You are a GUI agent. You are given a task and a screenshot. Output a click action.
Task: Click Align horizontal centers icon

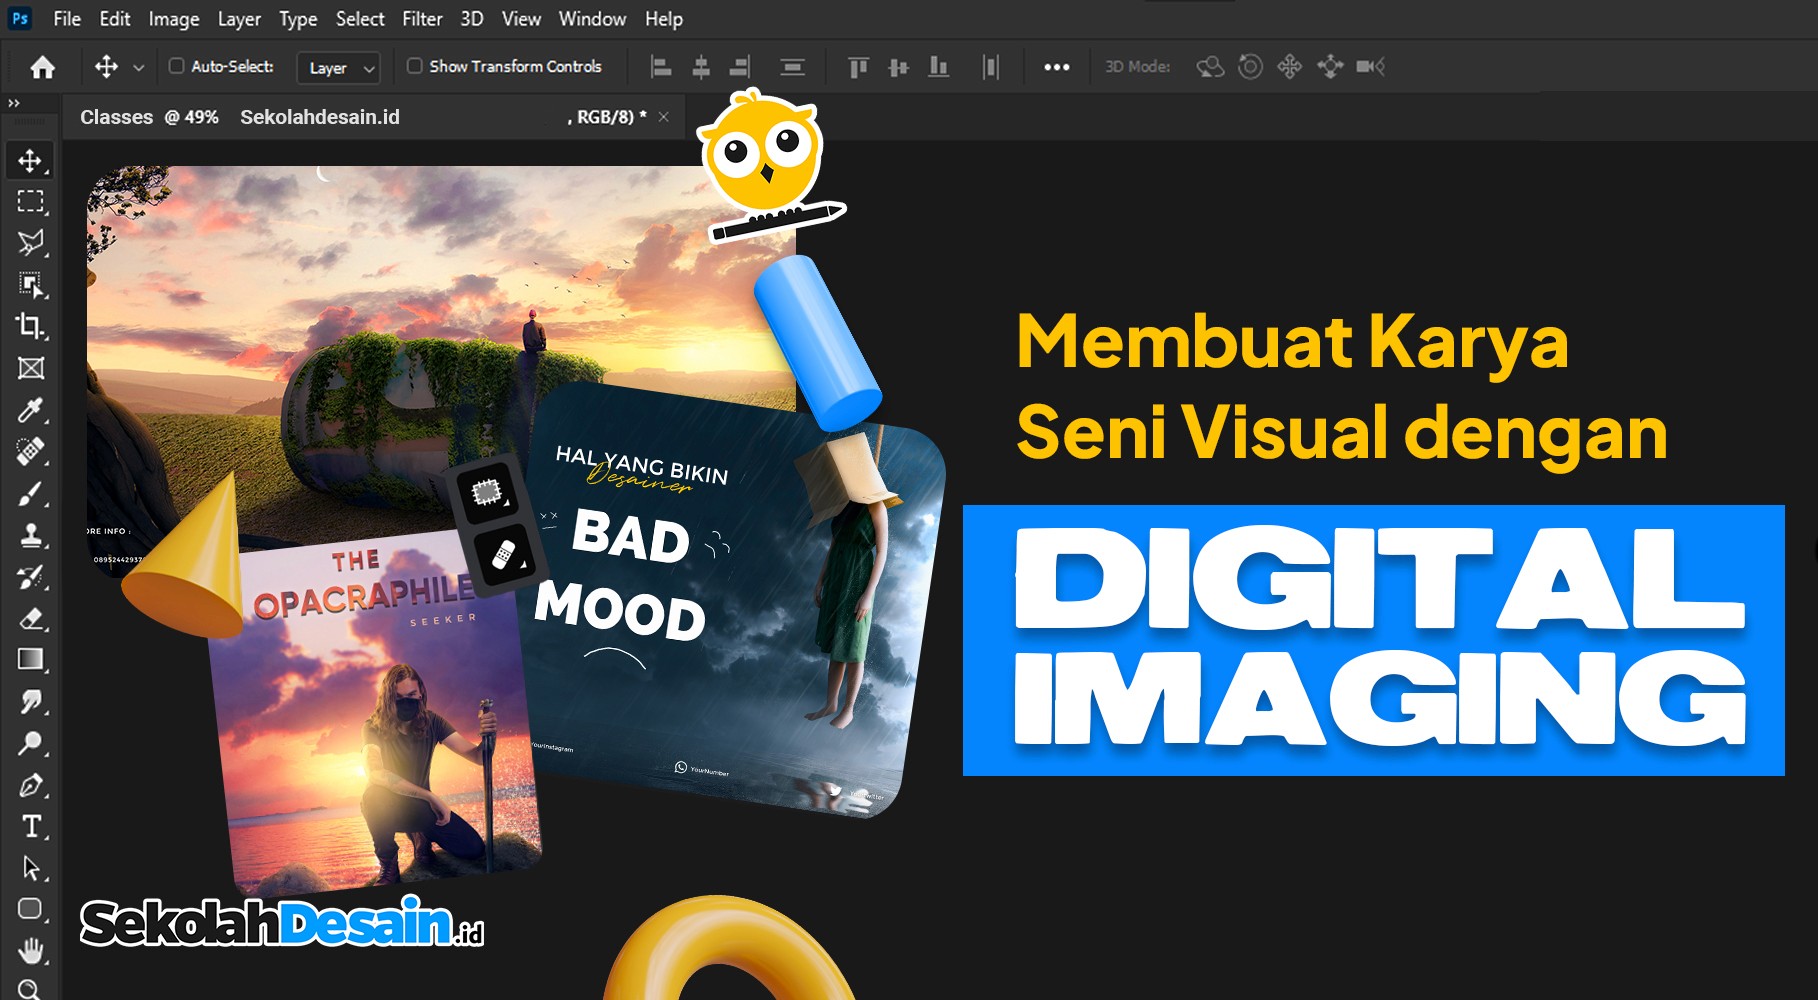(x=701, y=67)
